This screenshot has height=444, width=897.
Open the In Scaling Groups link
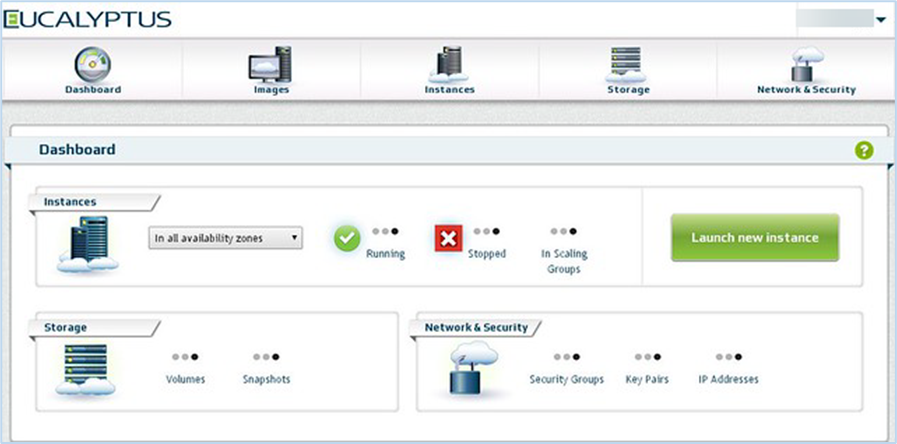[564, 261]
